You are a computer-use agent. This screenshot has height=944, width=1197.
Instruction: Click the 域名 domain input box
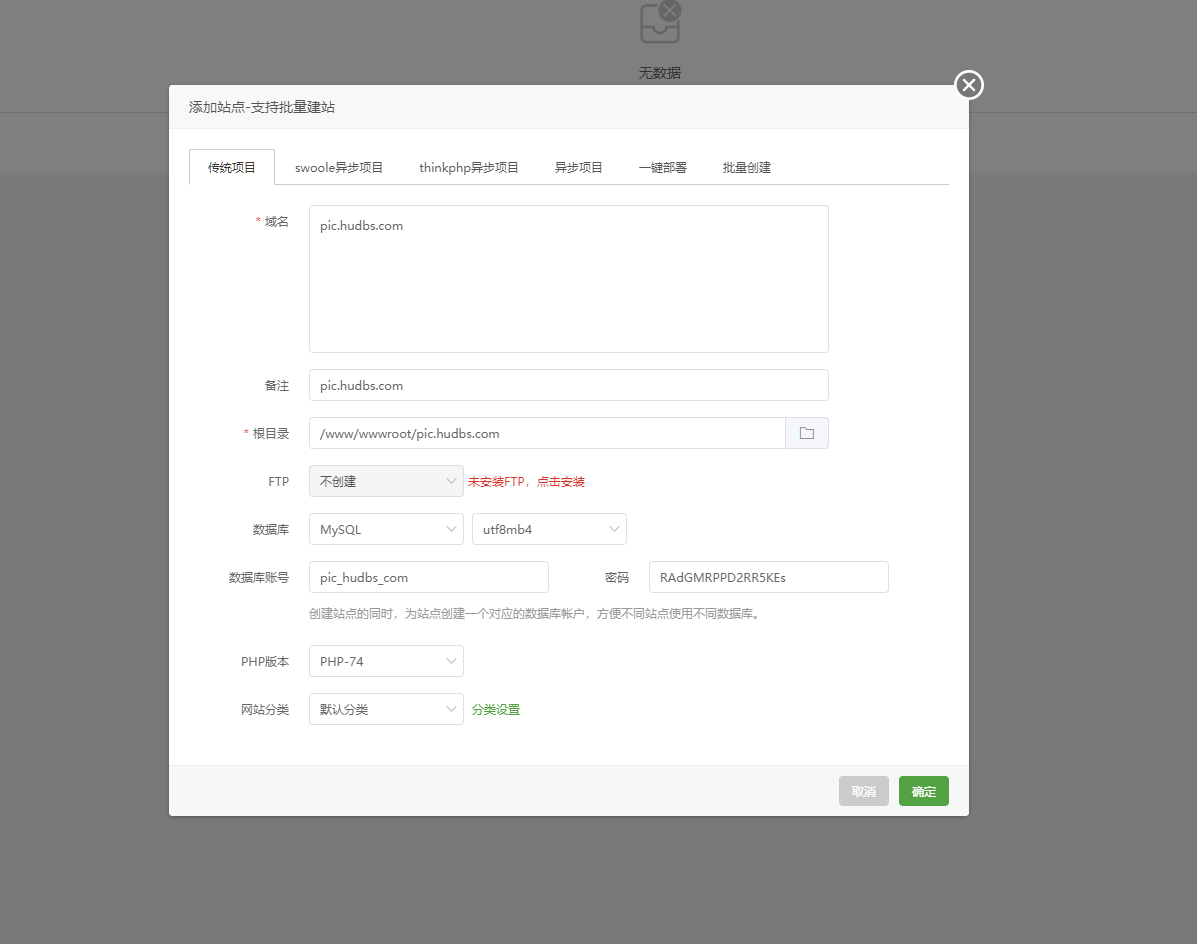point(568,278)
